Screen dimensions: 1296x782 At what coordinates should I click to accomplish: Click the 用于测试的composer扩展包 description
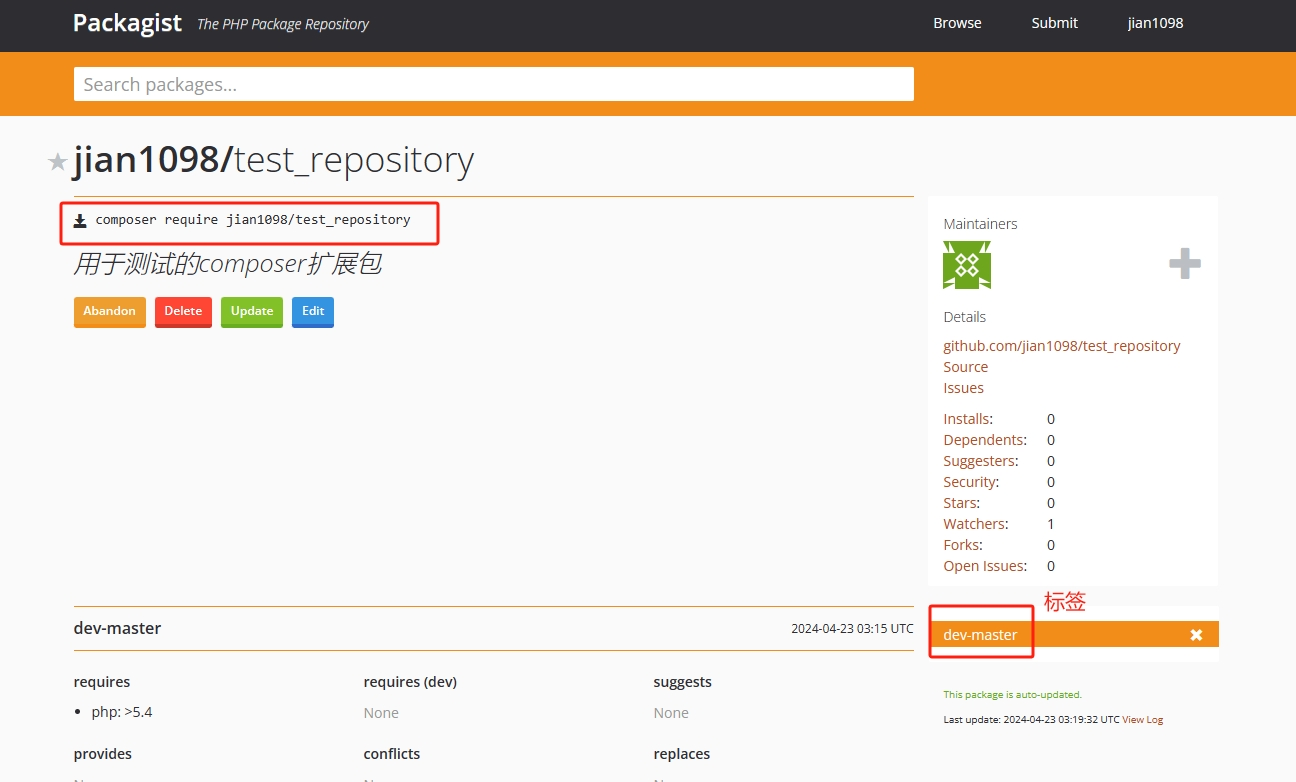[x=228, y=264]
